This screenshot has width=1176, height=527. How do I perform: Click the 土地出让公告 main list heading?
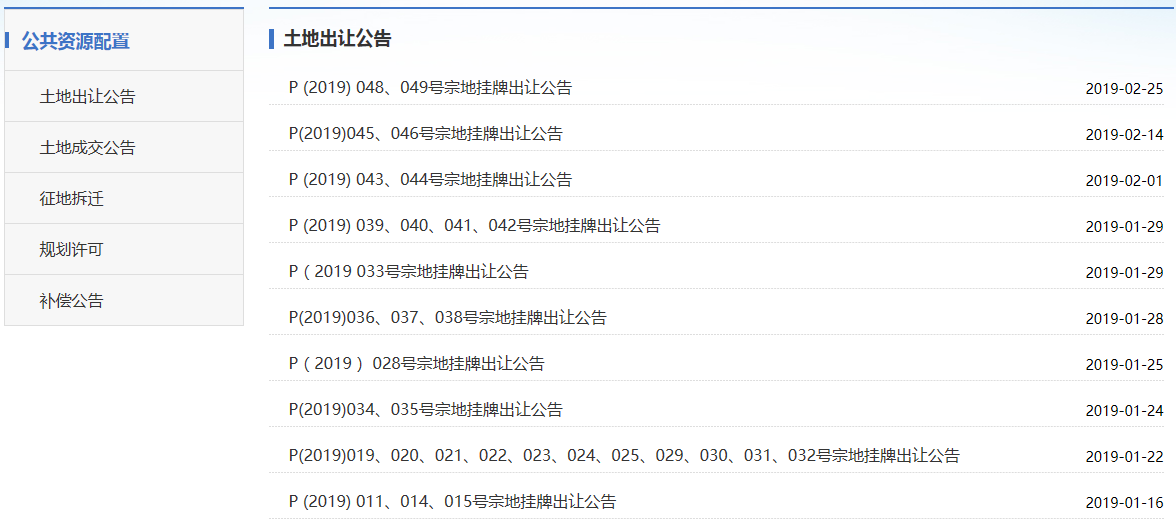pyautogui.click(x=337, y=39)
